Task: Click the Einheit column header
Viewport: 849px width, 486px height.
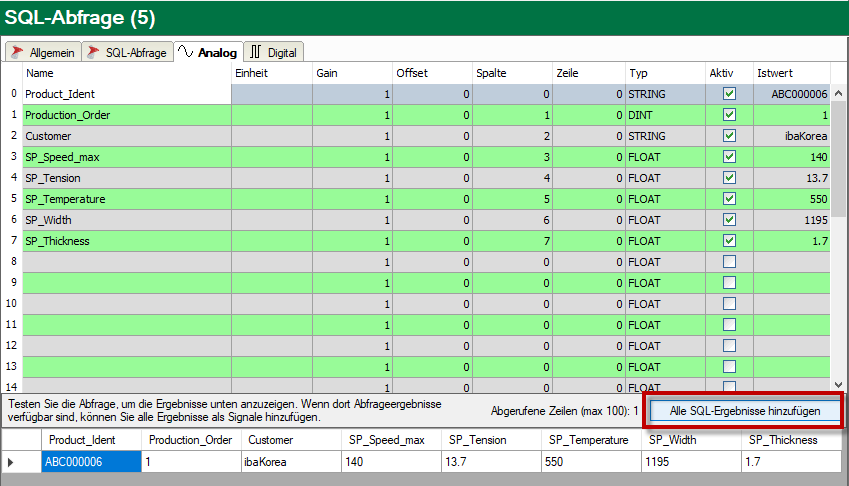Action: (x=272, y=73)
